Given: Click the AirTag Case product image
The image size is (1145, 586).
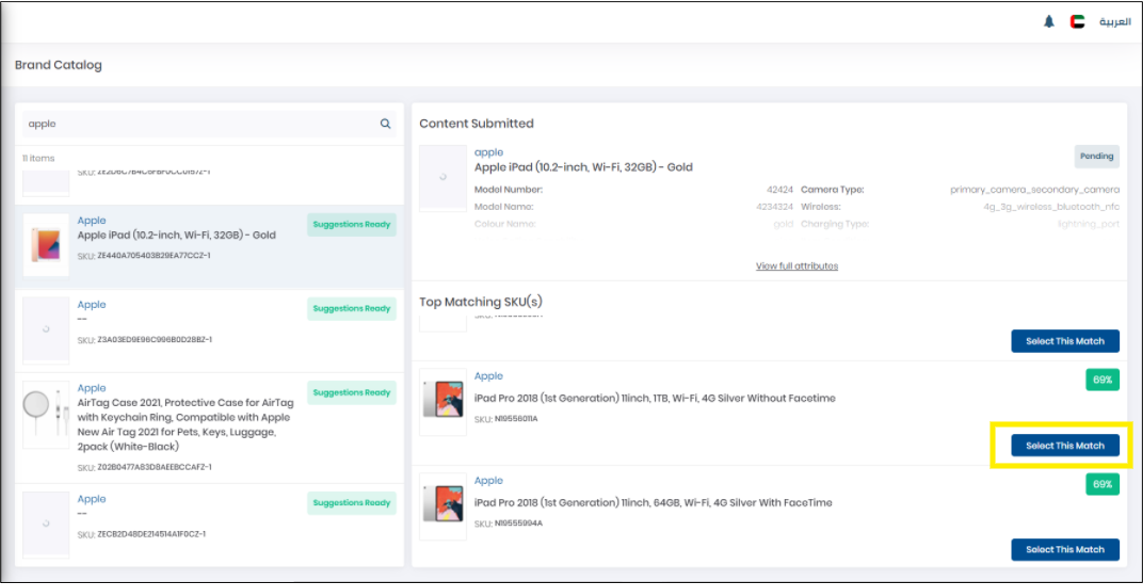Looking at the screenshot, I should point(46,412).
